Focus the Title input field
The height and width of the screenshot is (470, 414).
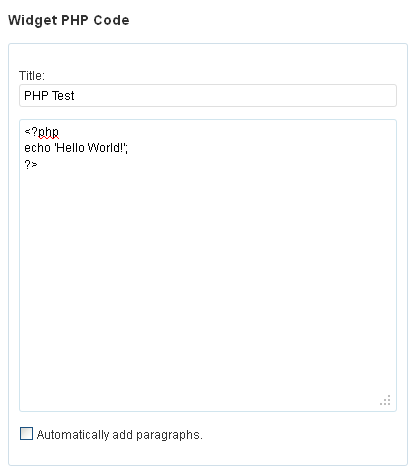click(x=208, y=96)
